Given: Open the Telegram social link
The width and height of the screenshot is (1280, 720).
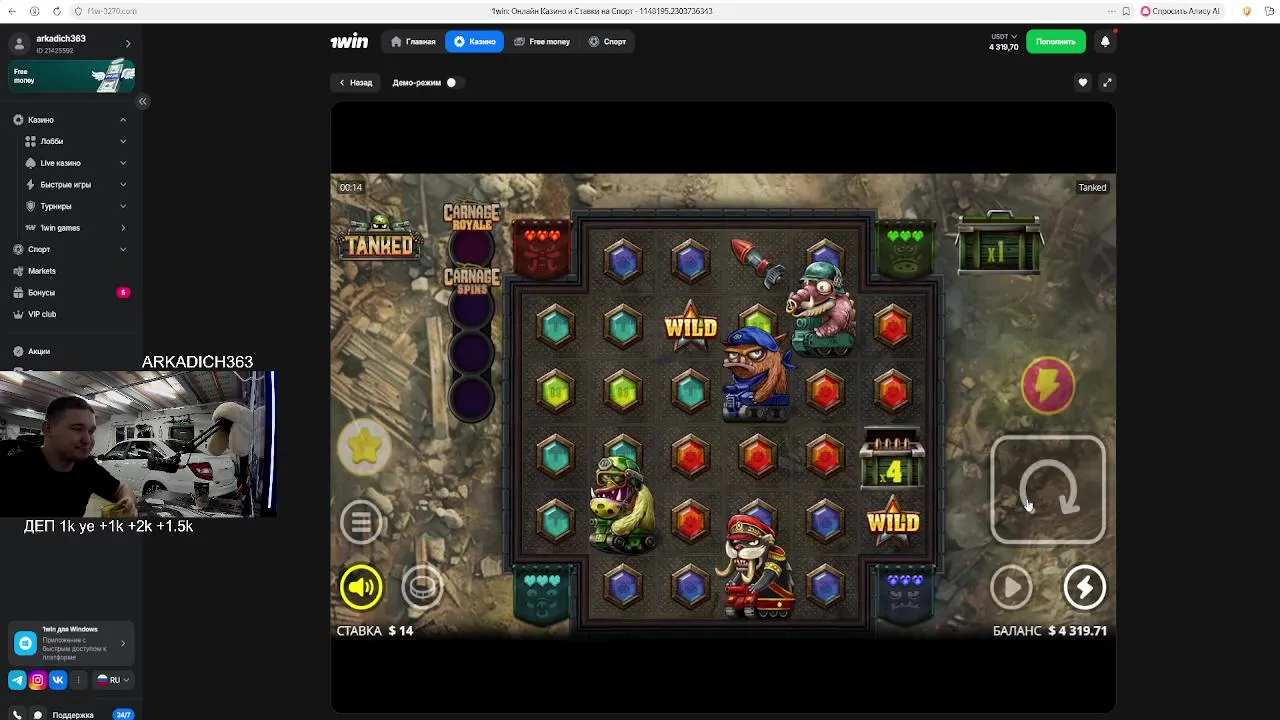Looking at the screenshot, I should tap(17, 680).
